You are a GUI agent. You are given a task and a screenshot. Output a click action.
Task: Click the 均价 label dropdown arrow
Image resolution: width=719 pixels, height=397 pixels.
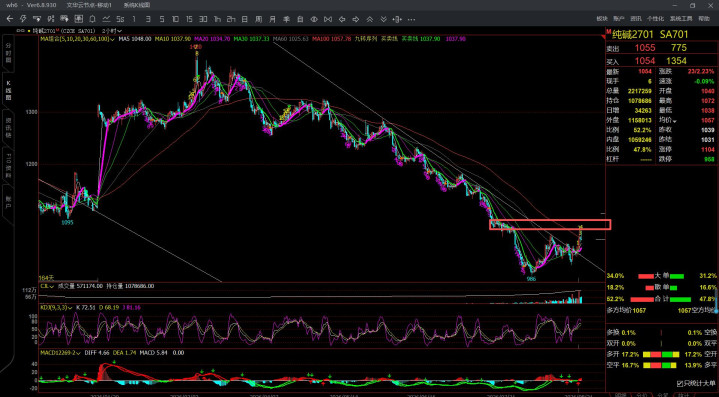pos(675,121)
